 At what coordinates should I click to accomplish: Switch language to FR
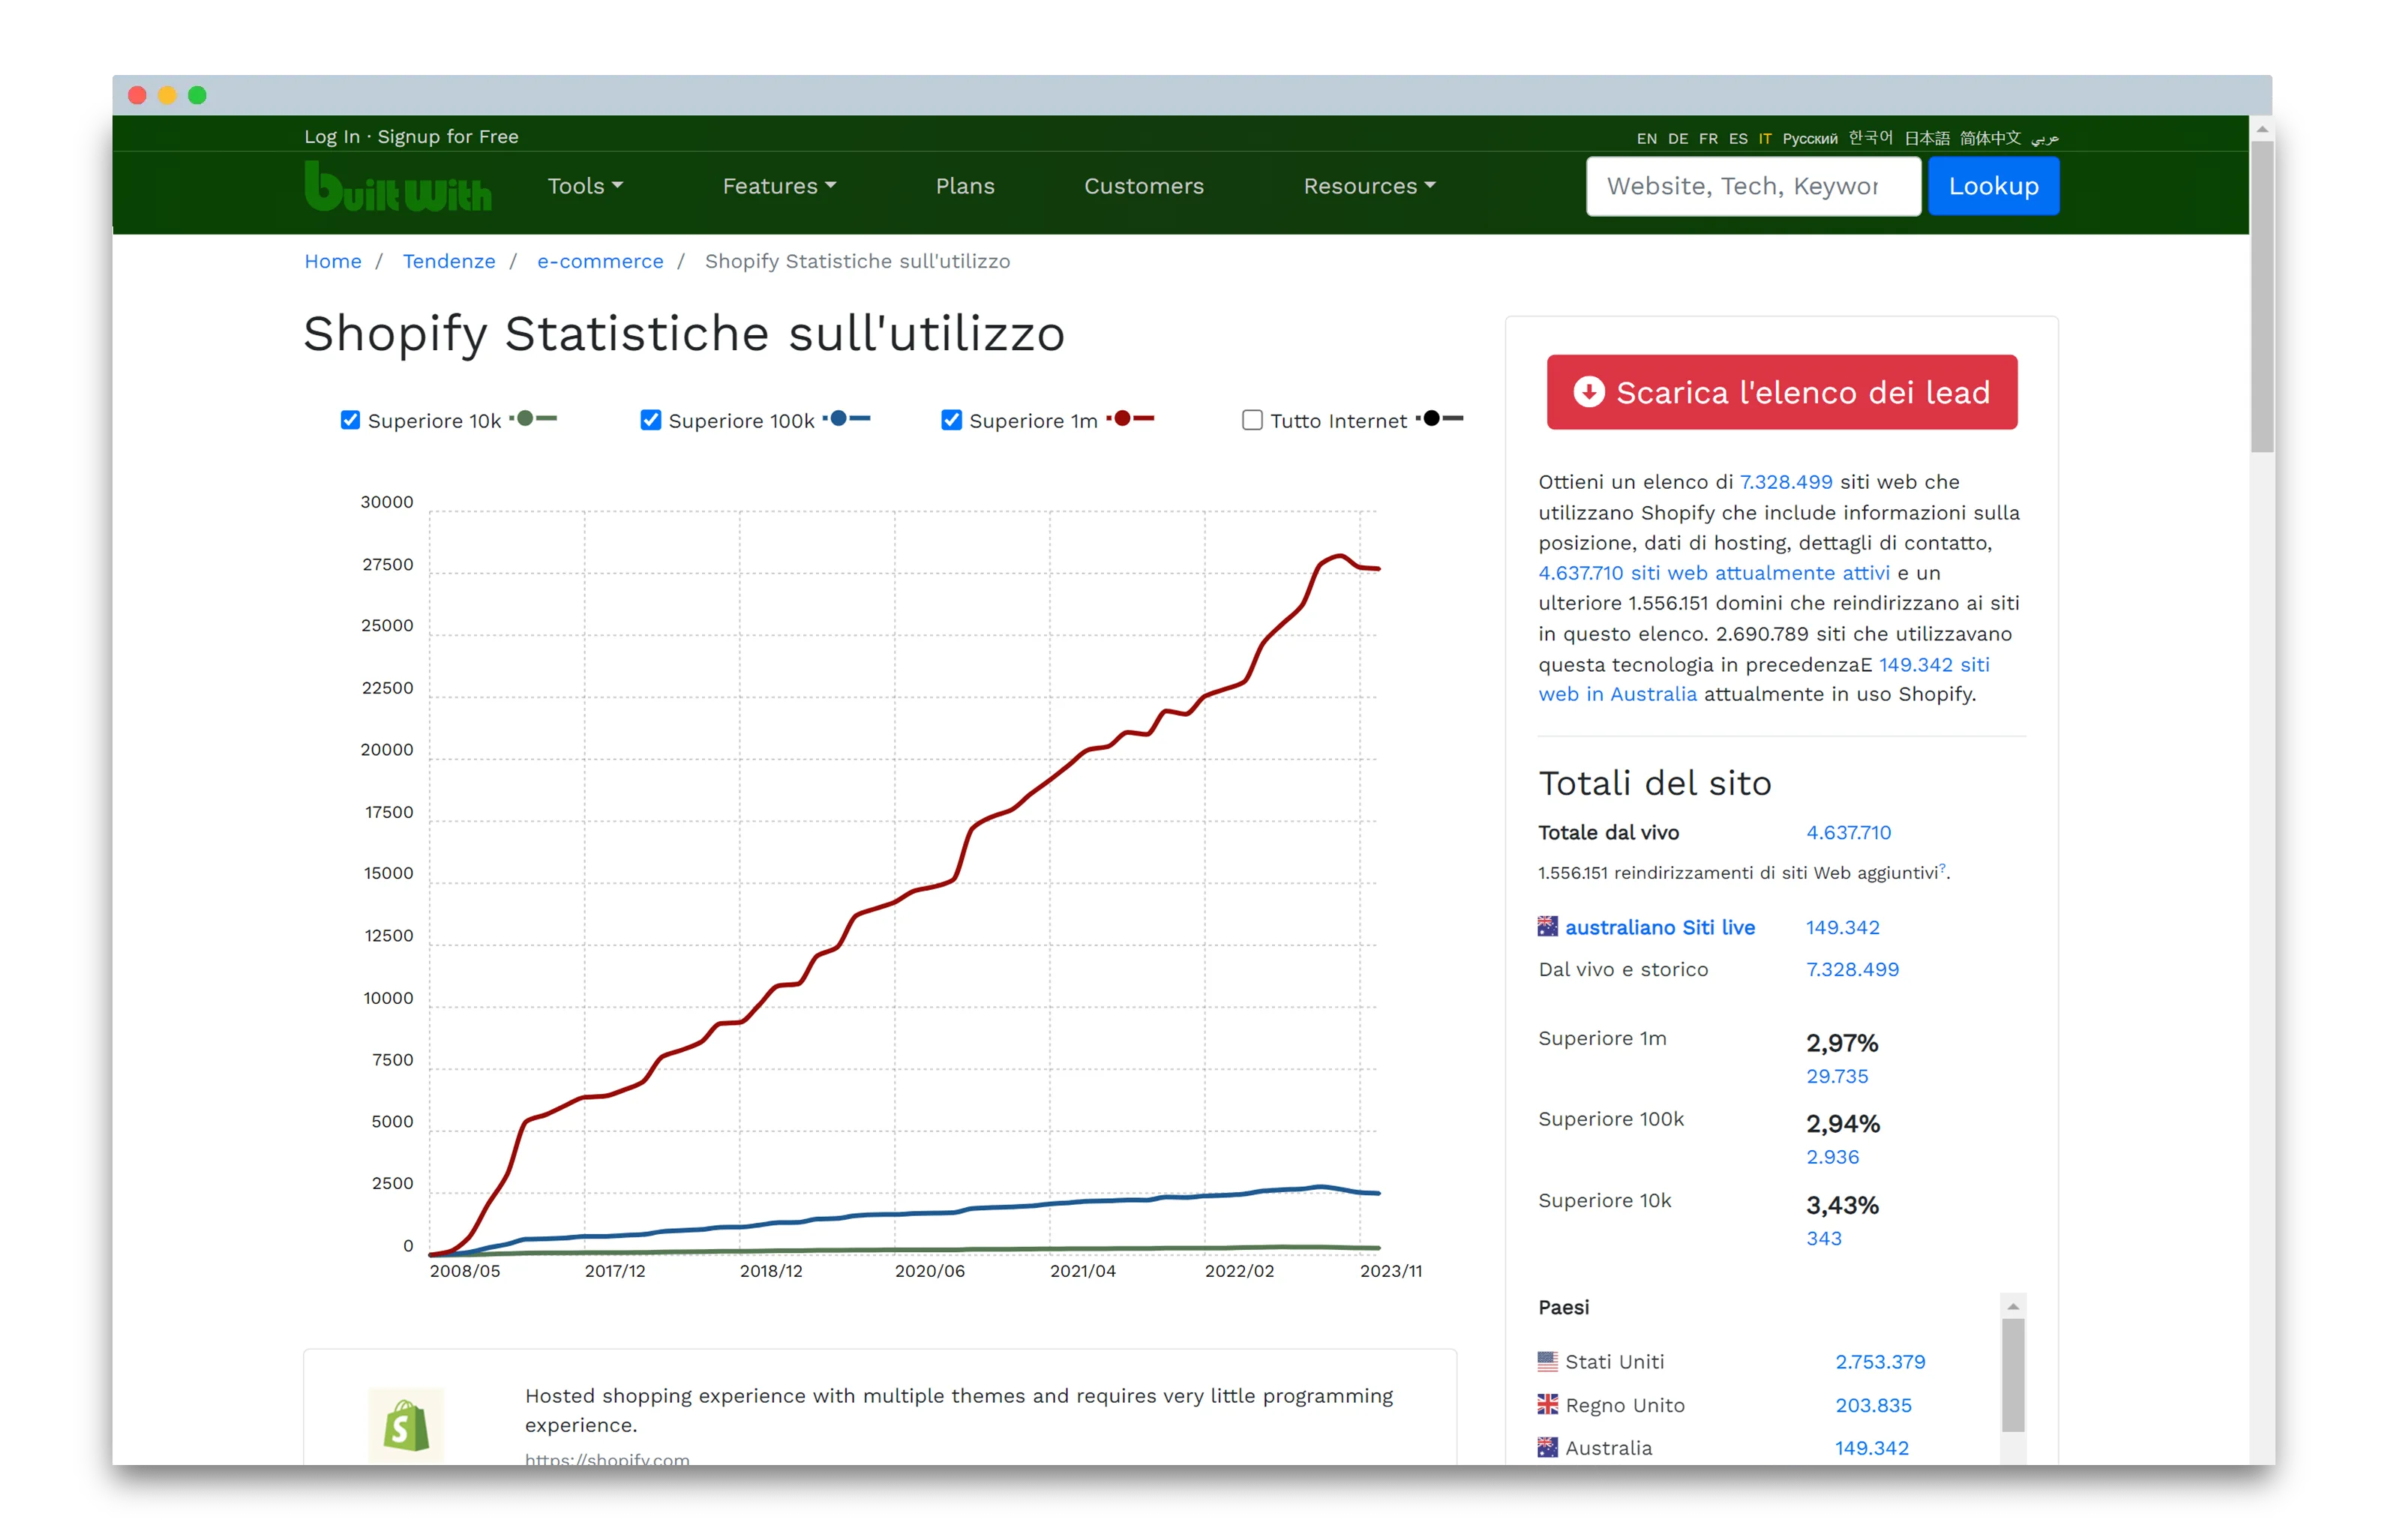(x=1708, y=138)
